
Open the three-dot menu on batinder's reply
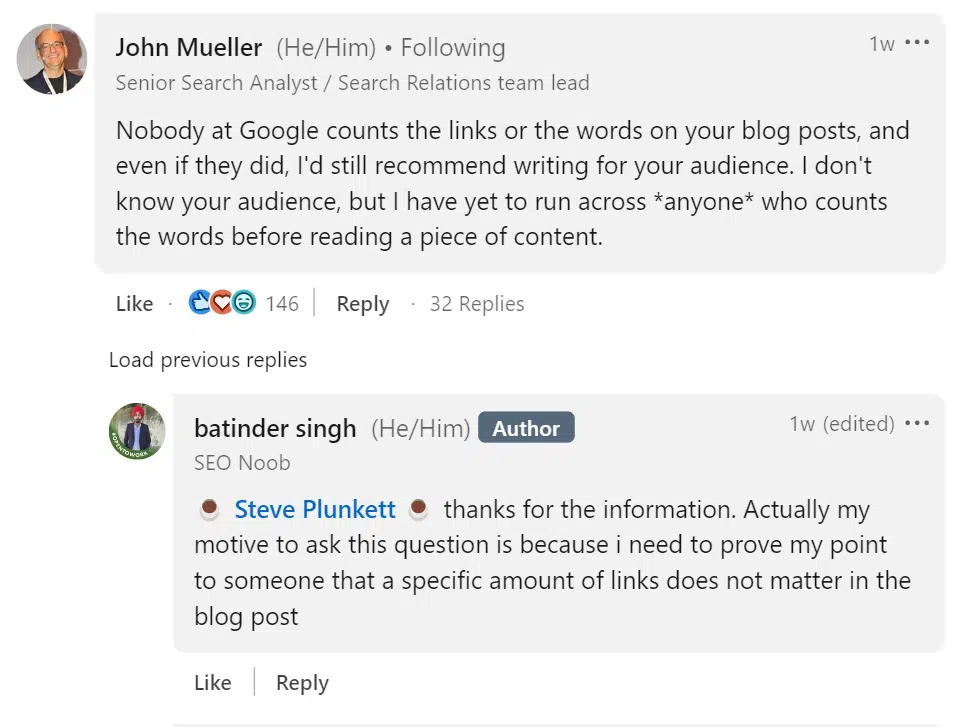[x=917, y=423]
